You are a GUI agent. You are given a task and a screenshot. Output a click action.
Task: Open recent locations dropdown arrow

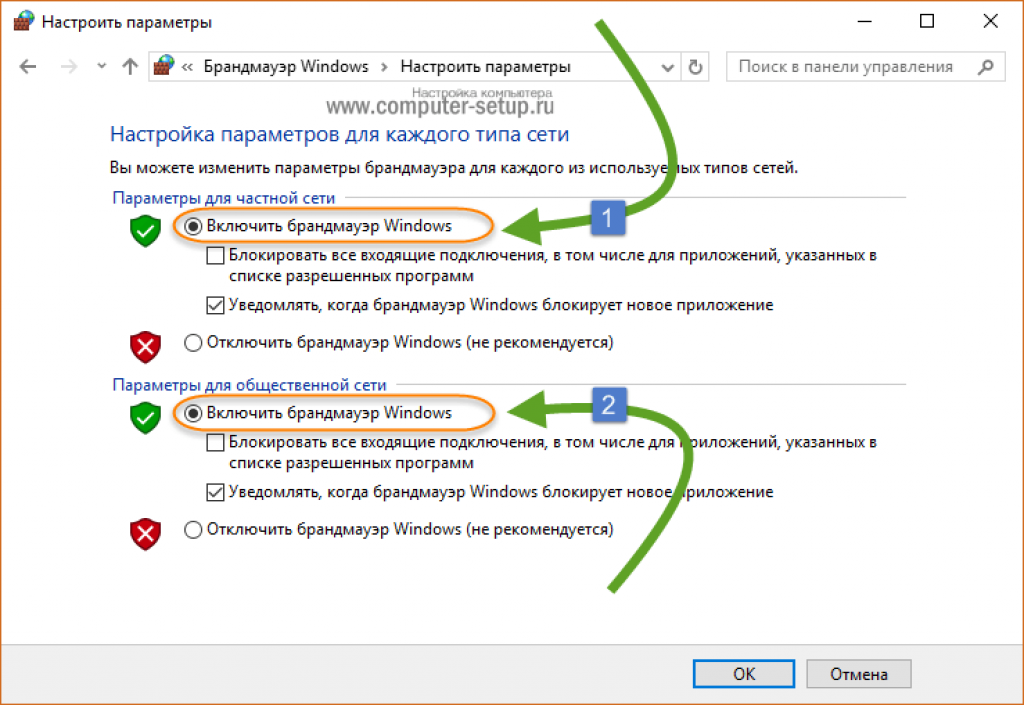(x=101, y=66)
